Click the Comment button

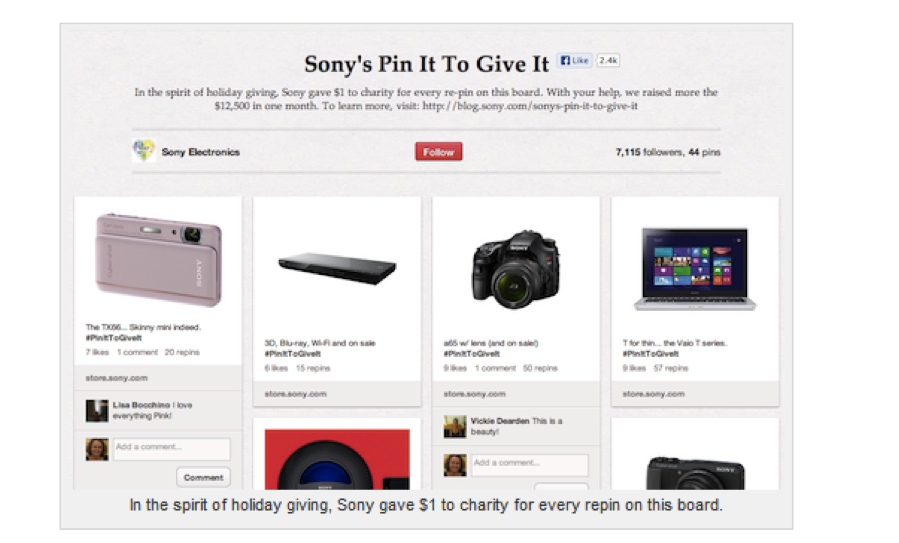(x=204, y=477)
